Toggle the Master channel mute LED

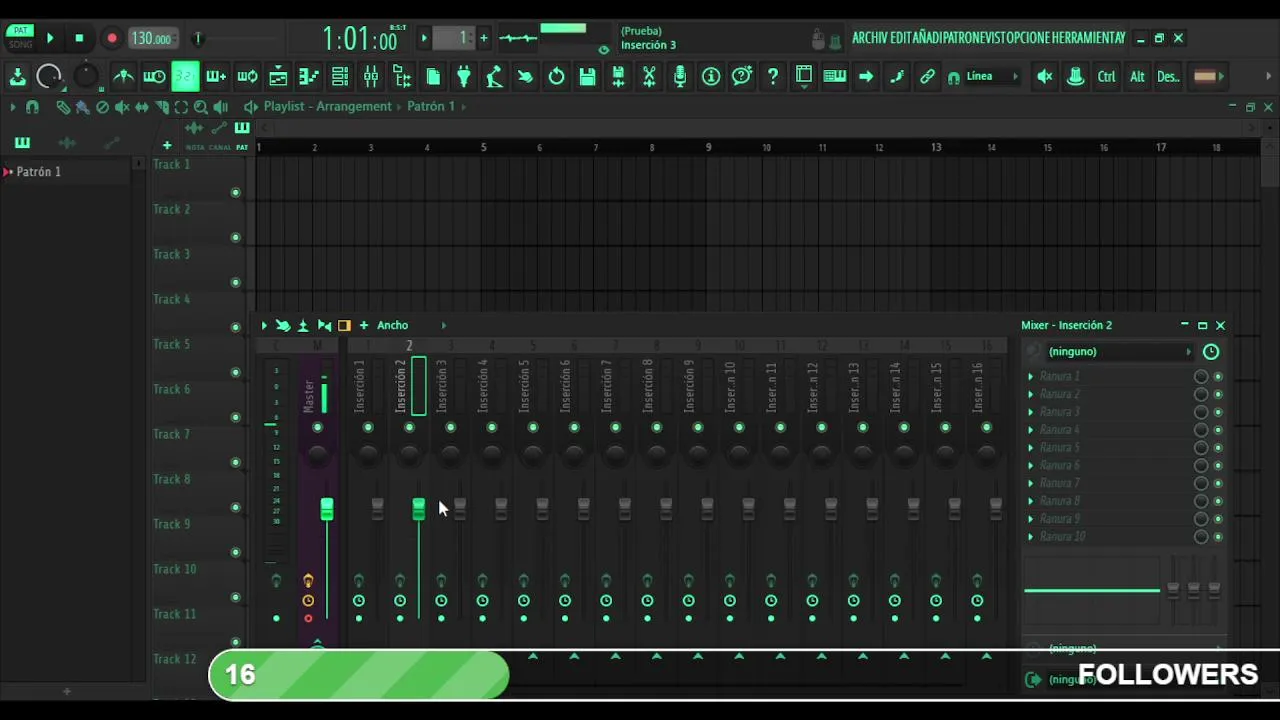317,428
